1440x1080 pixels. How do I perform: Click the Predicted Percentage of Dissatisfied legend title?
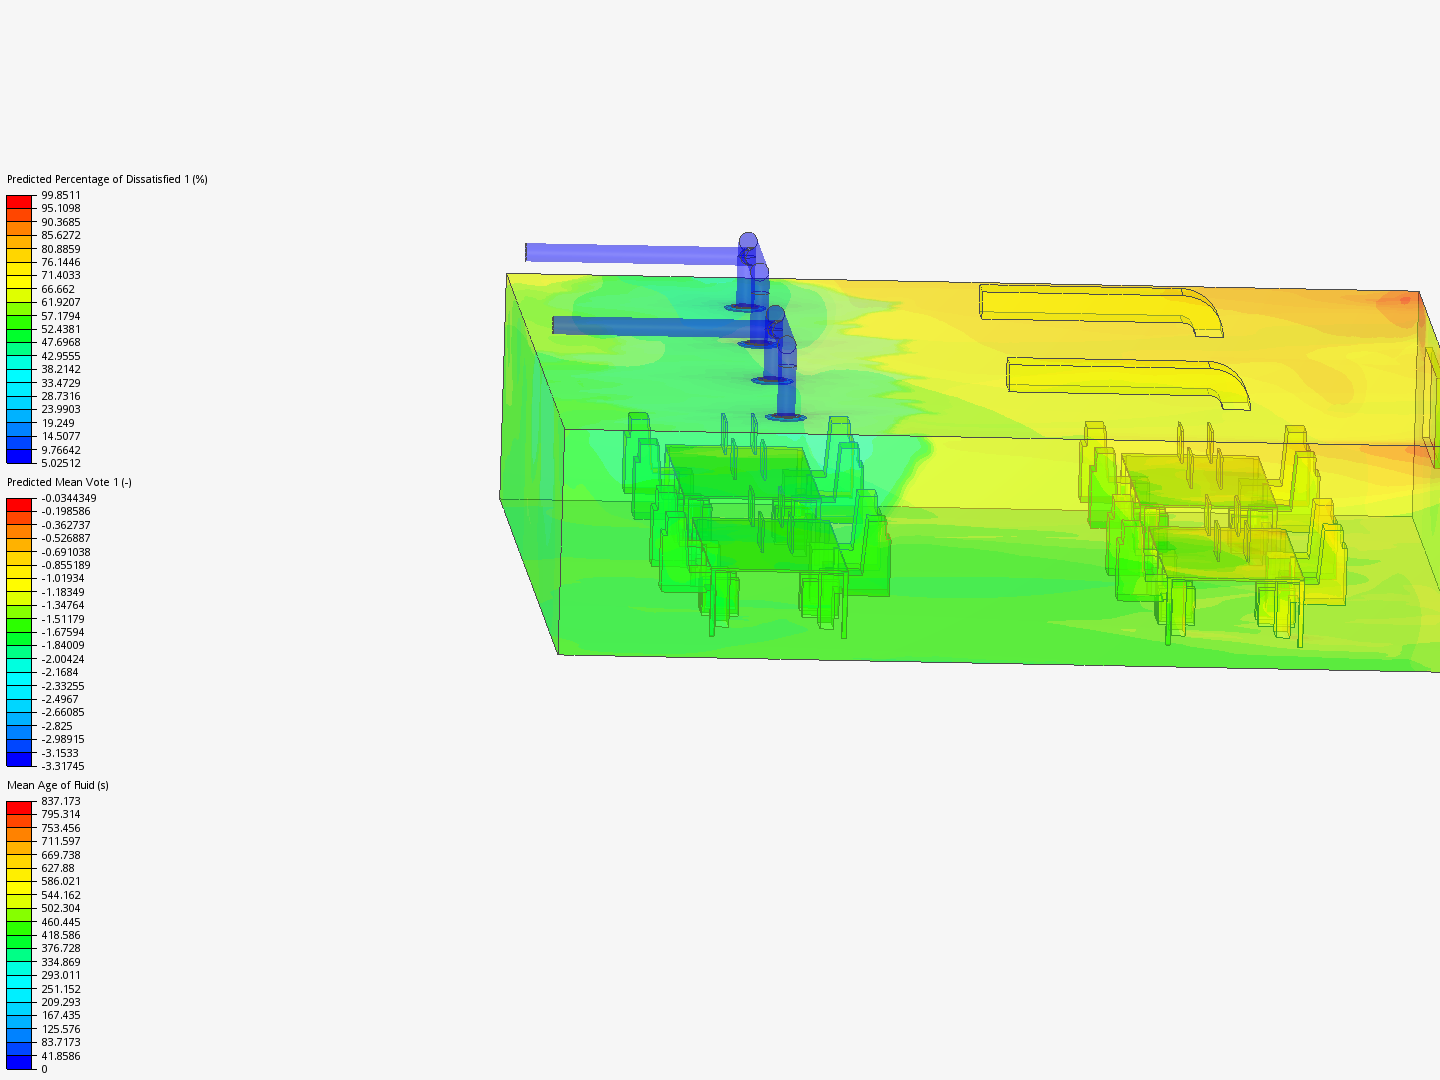107,179
